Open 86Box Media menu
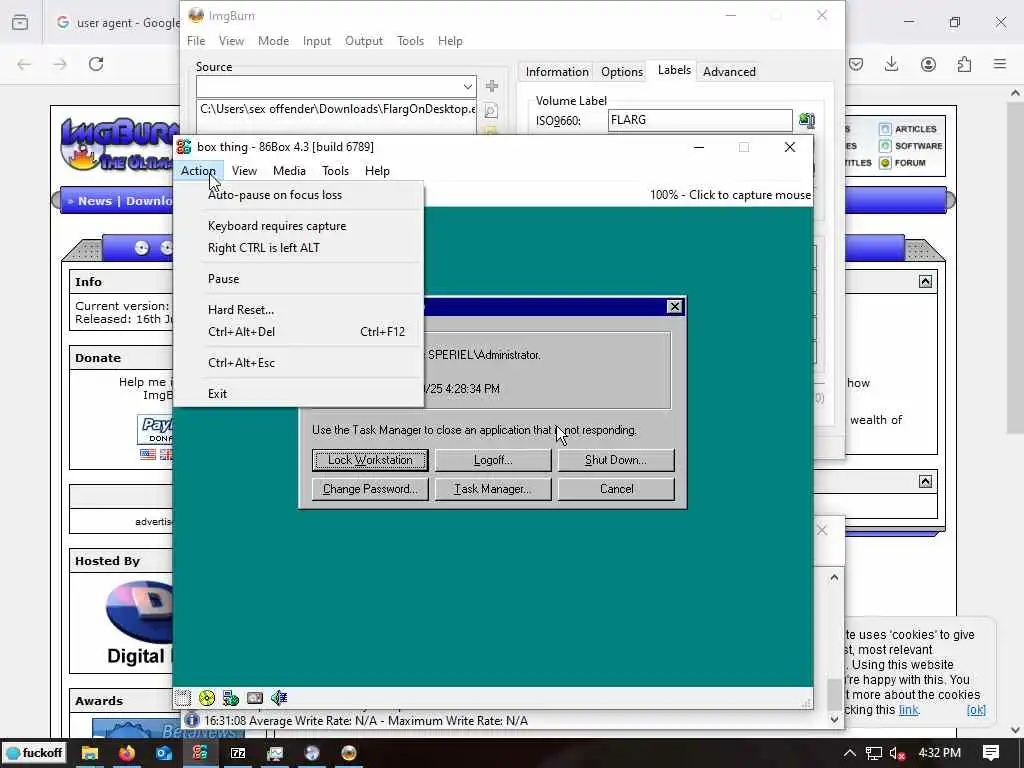This screenshot has height=768, width=1024. click(289, 170)
